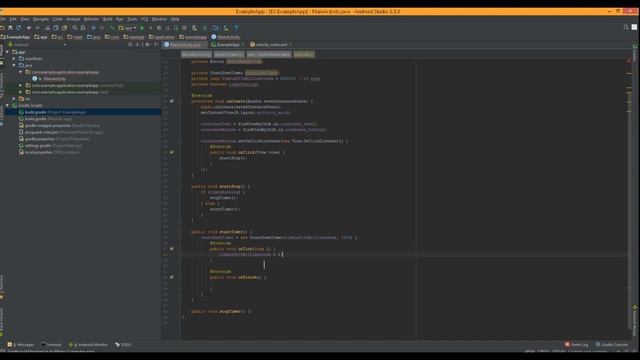This screenshot has height=360, width=640.
Task: Open the Messages tool window
Action: tap(21, 344)
